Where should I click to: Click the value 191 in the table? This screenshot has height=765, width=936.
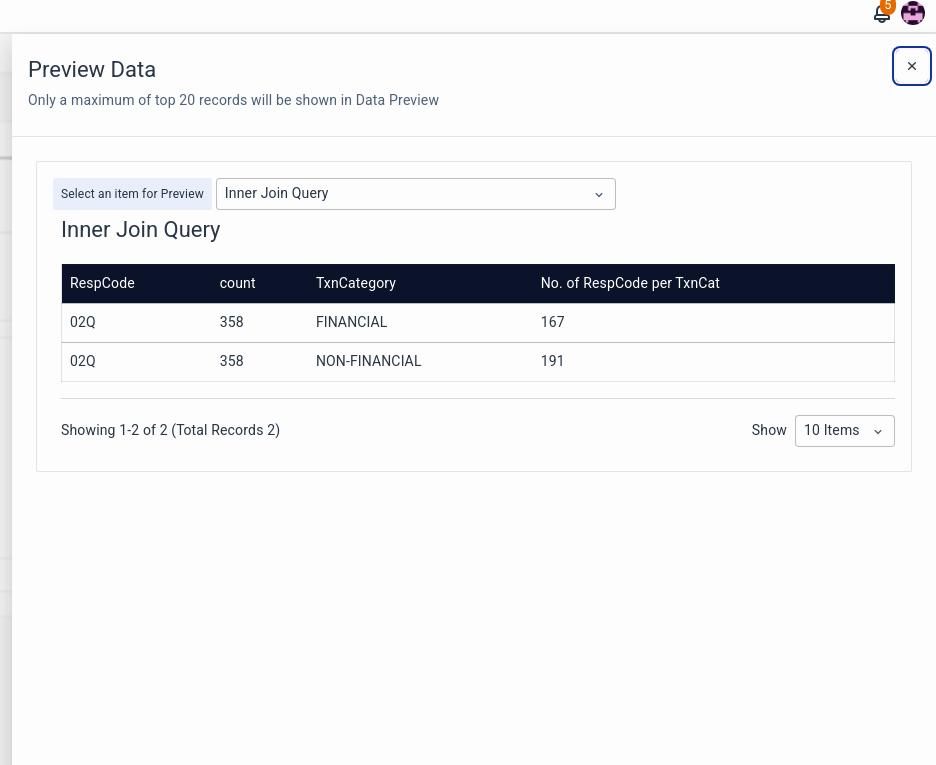coord(552,361)
